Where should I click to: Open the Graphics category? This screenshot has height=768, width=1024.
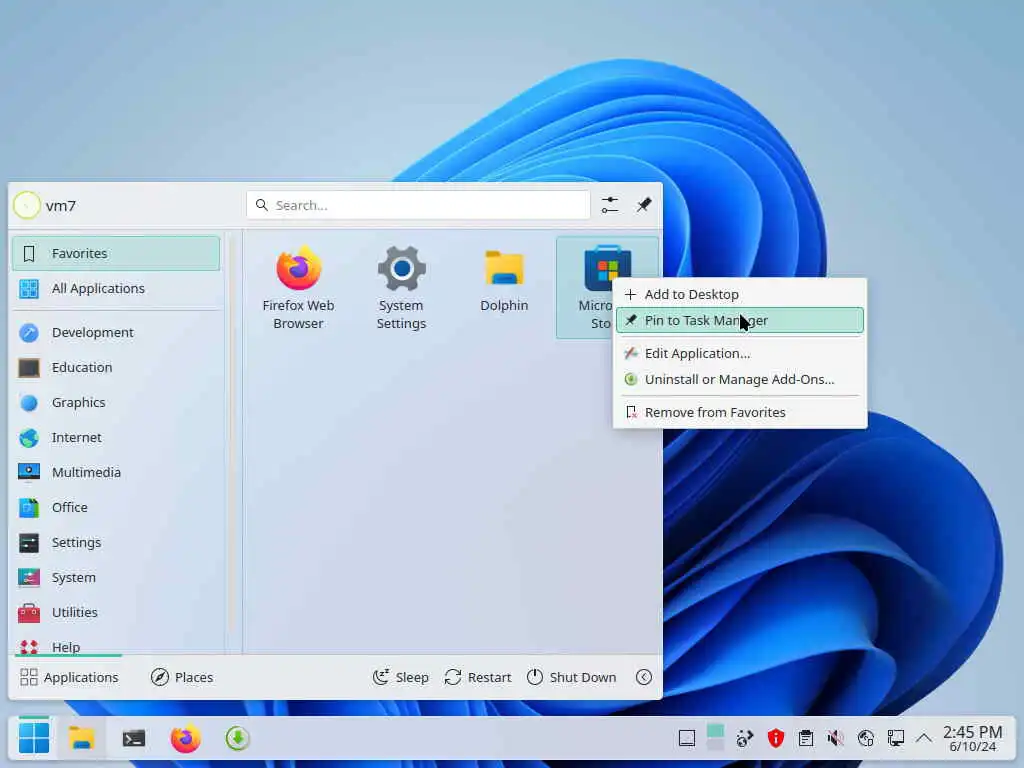116,402
